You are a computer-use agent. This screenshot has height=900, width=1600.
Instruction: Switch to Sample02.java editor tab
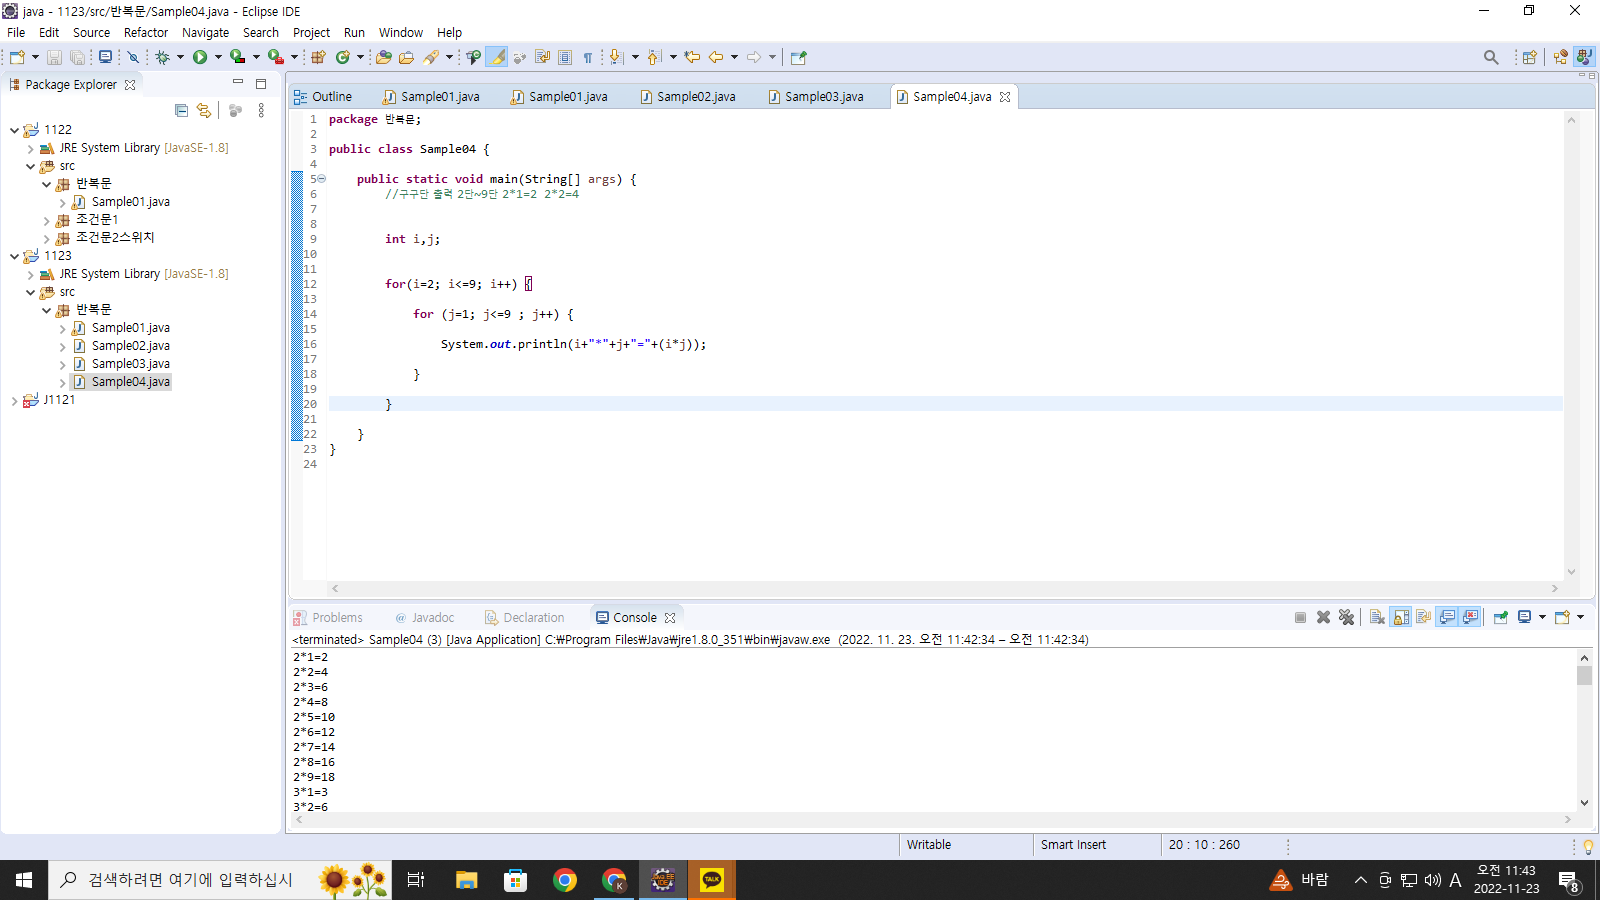tap(688, 97)
